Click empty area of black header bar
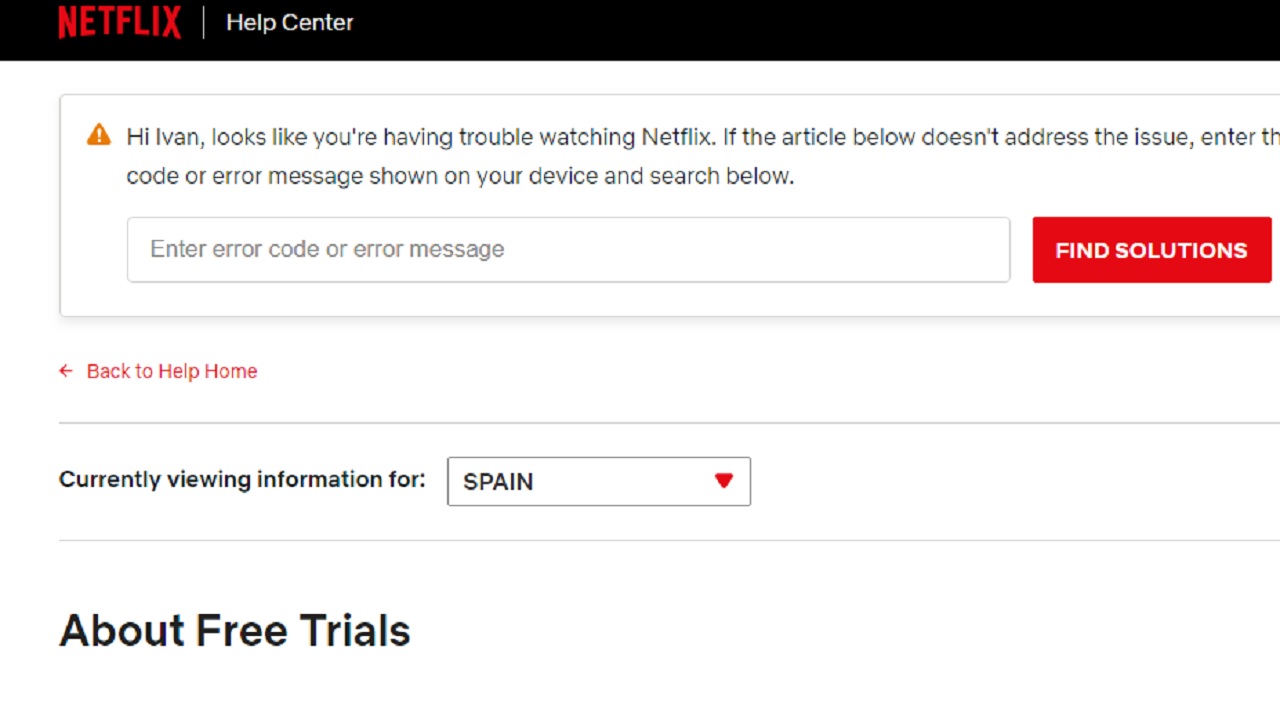Viewport: 1280px width, 724px height. pos(800,28)
